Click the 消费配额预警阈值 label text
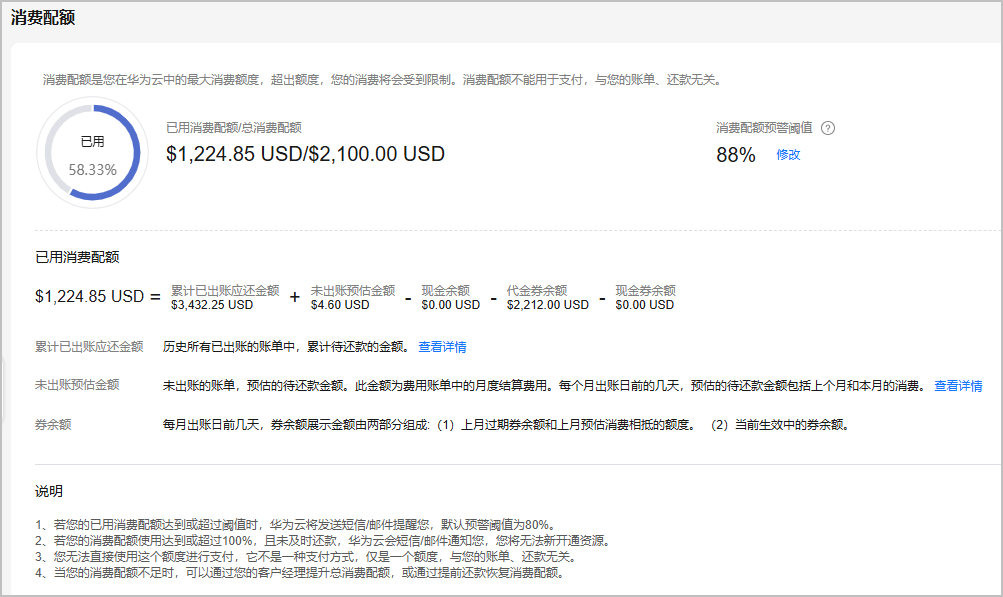Screen dimensions: 1003x597 764,128
